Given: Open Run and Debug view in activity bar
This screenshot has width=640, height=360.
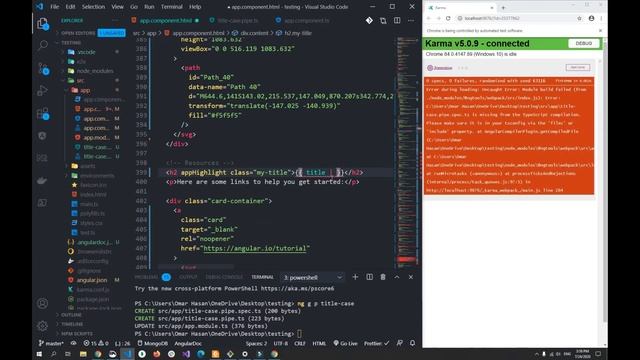Looking at the screenshot, I should point(42,91).
